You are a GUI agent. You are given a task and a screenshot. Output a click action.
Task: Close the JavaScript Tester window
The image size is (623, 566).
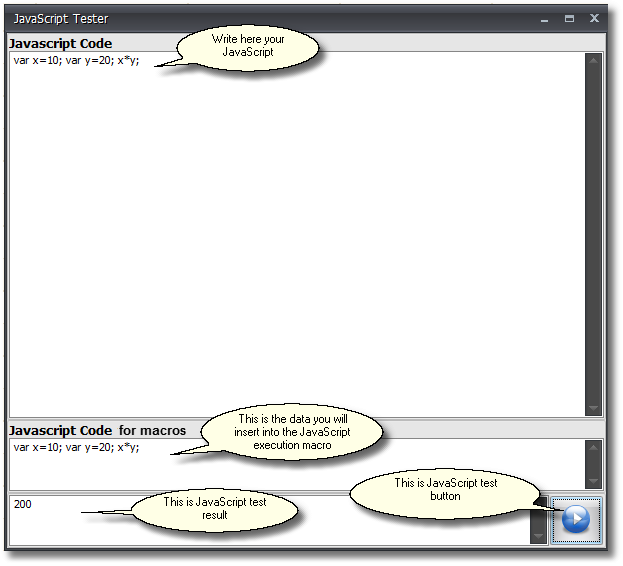[594, 18]
